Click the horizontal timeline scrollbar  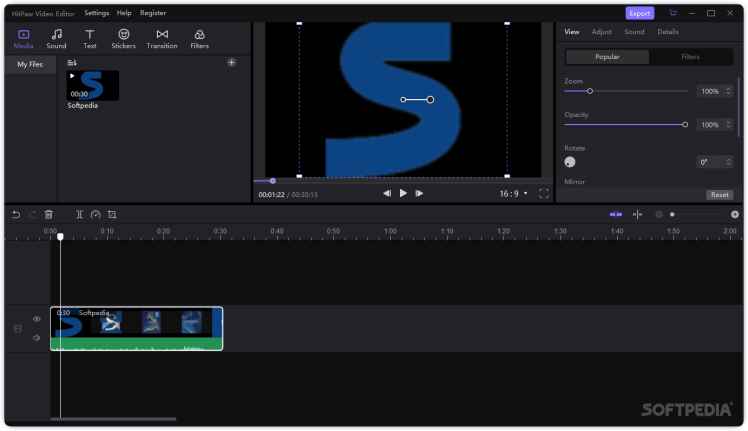(113, 420)
